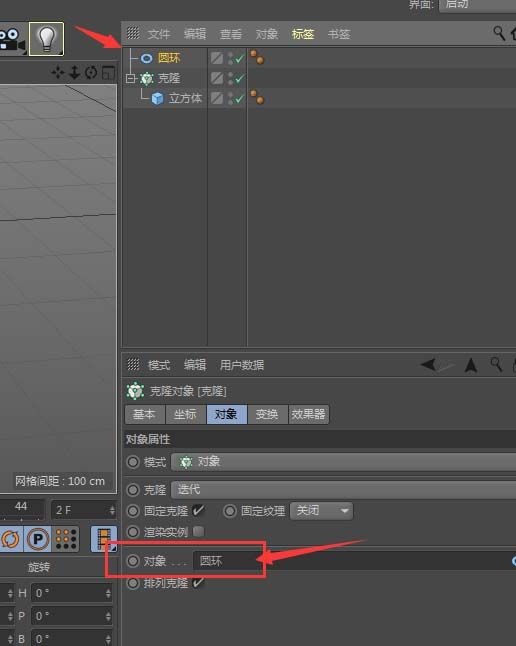Click the torus icon of 圆环
Image resolution: width=516 pixels, height=646 pixels.
tap(146, 58)
